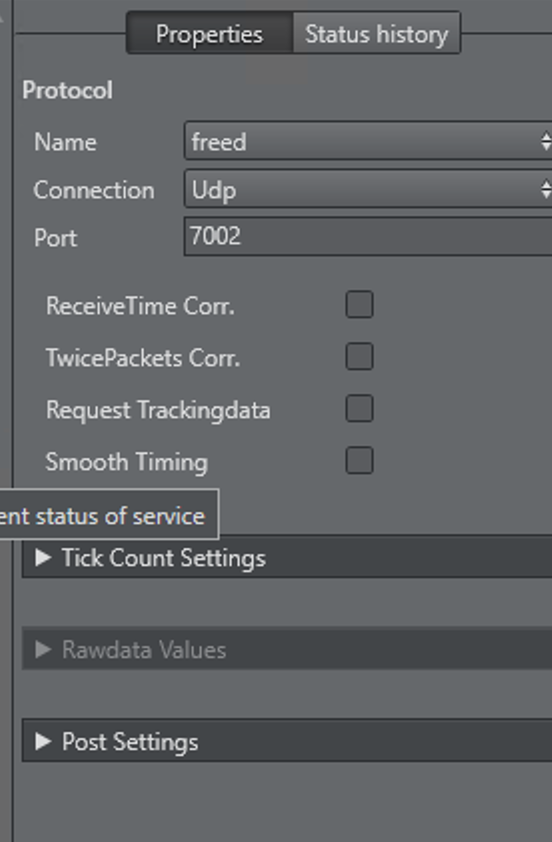This screenshot has height=842, width=552.
Task: Click the Request Trackingdata label text
Action: click(x=158, y=411)
